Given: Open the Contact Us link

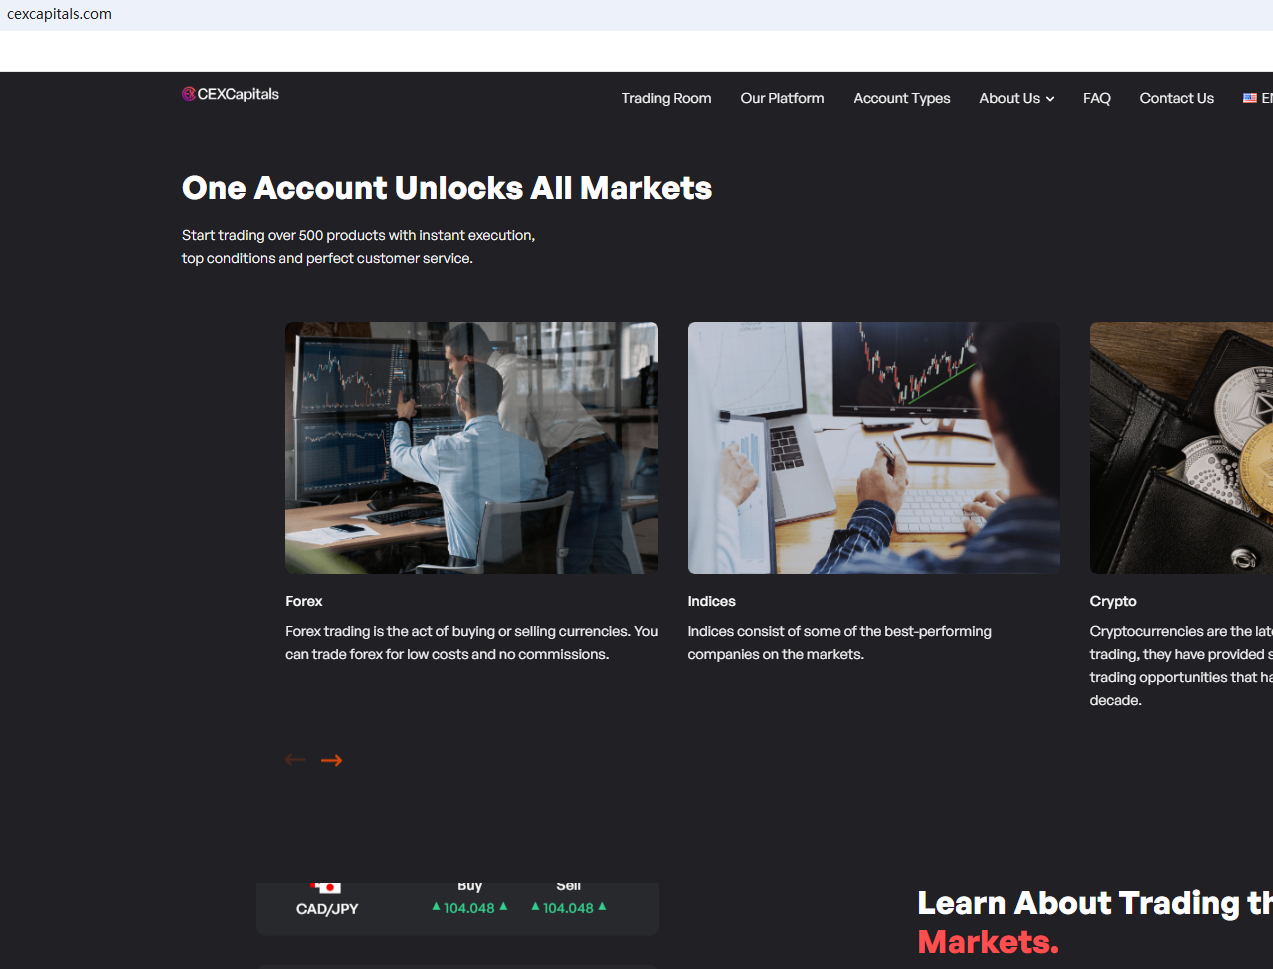Looking at the screenshot, I should pyautogui.click(x=1177, y=98).
